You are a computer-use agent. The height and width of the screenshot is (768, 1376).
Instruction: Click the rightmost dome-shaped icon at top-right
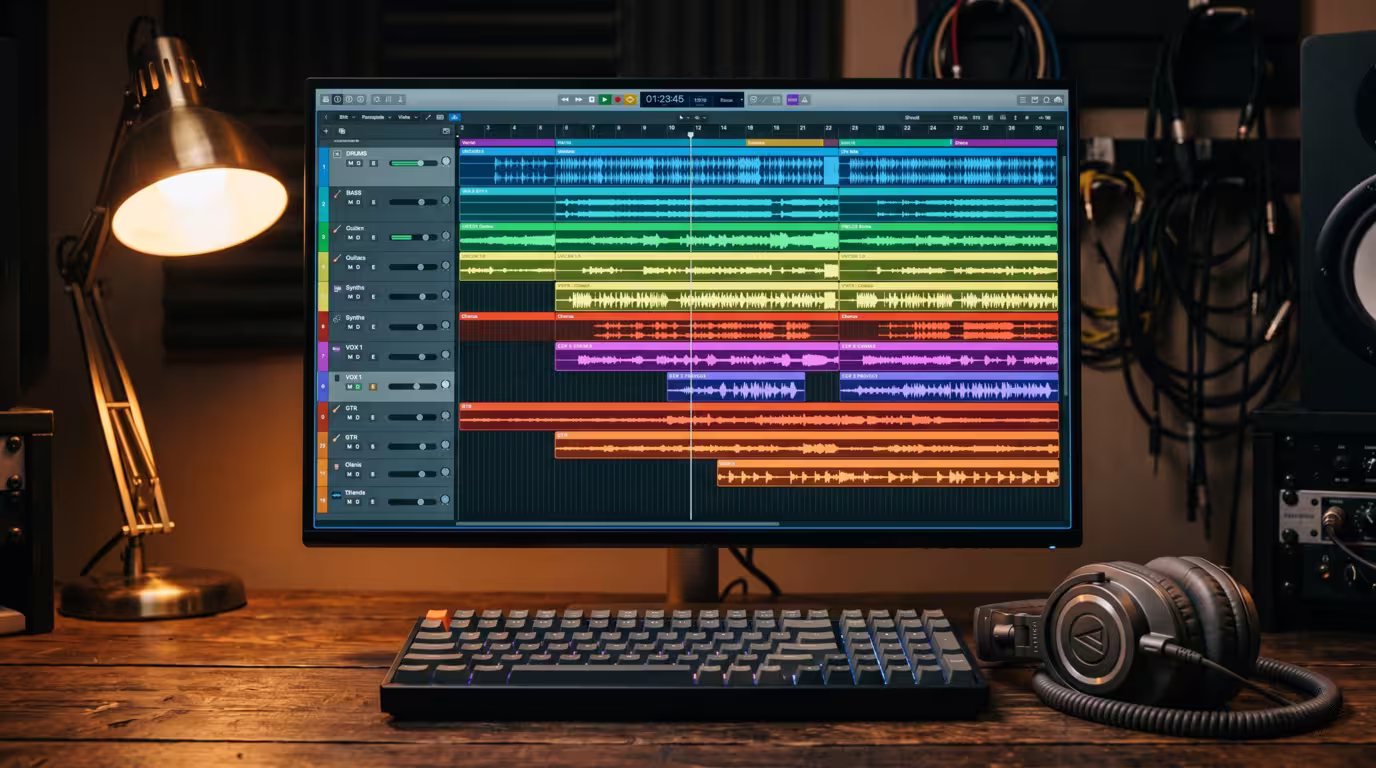1058,100
